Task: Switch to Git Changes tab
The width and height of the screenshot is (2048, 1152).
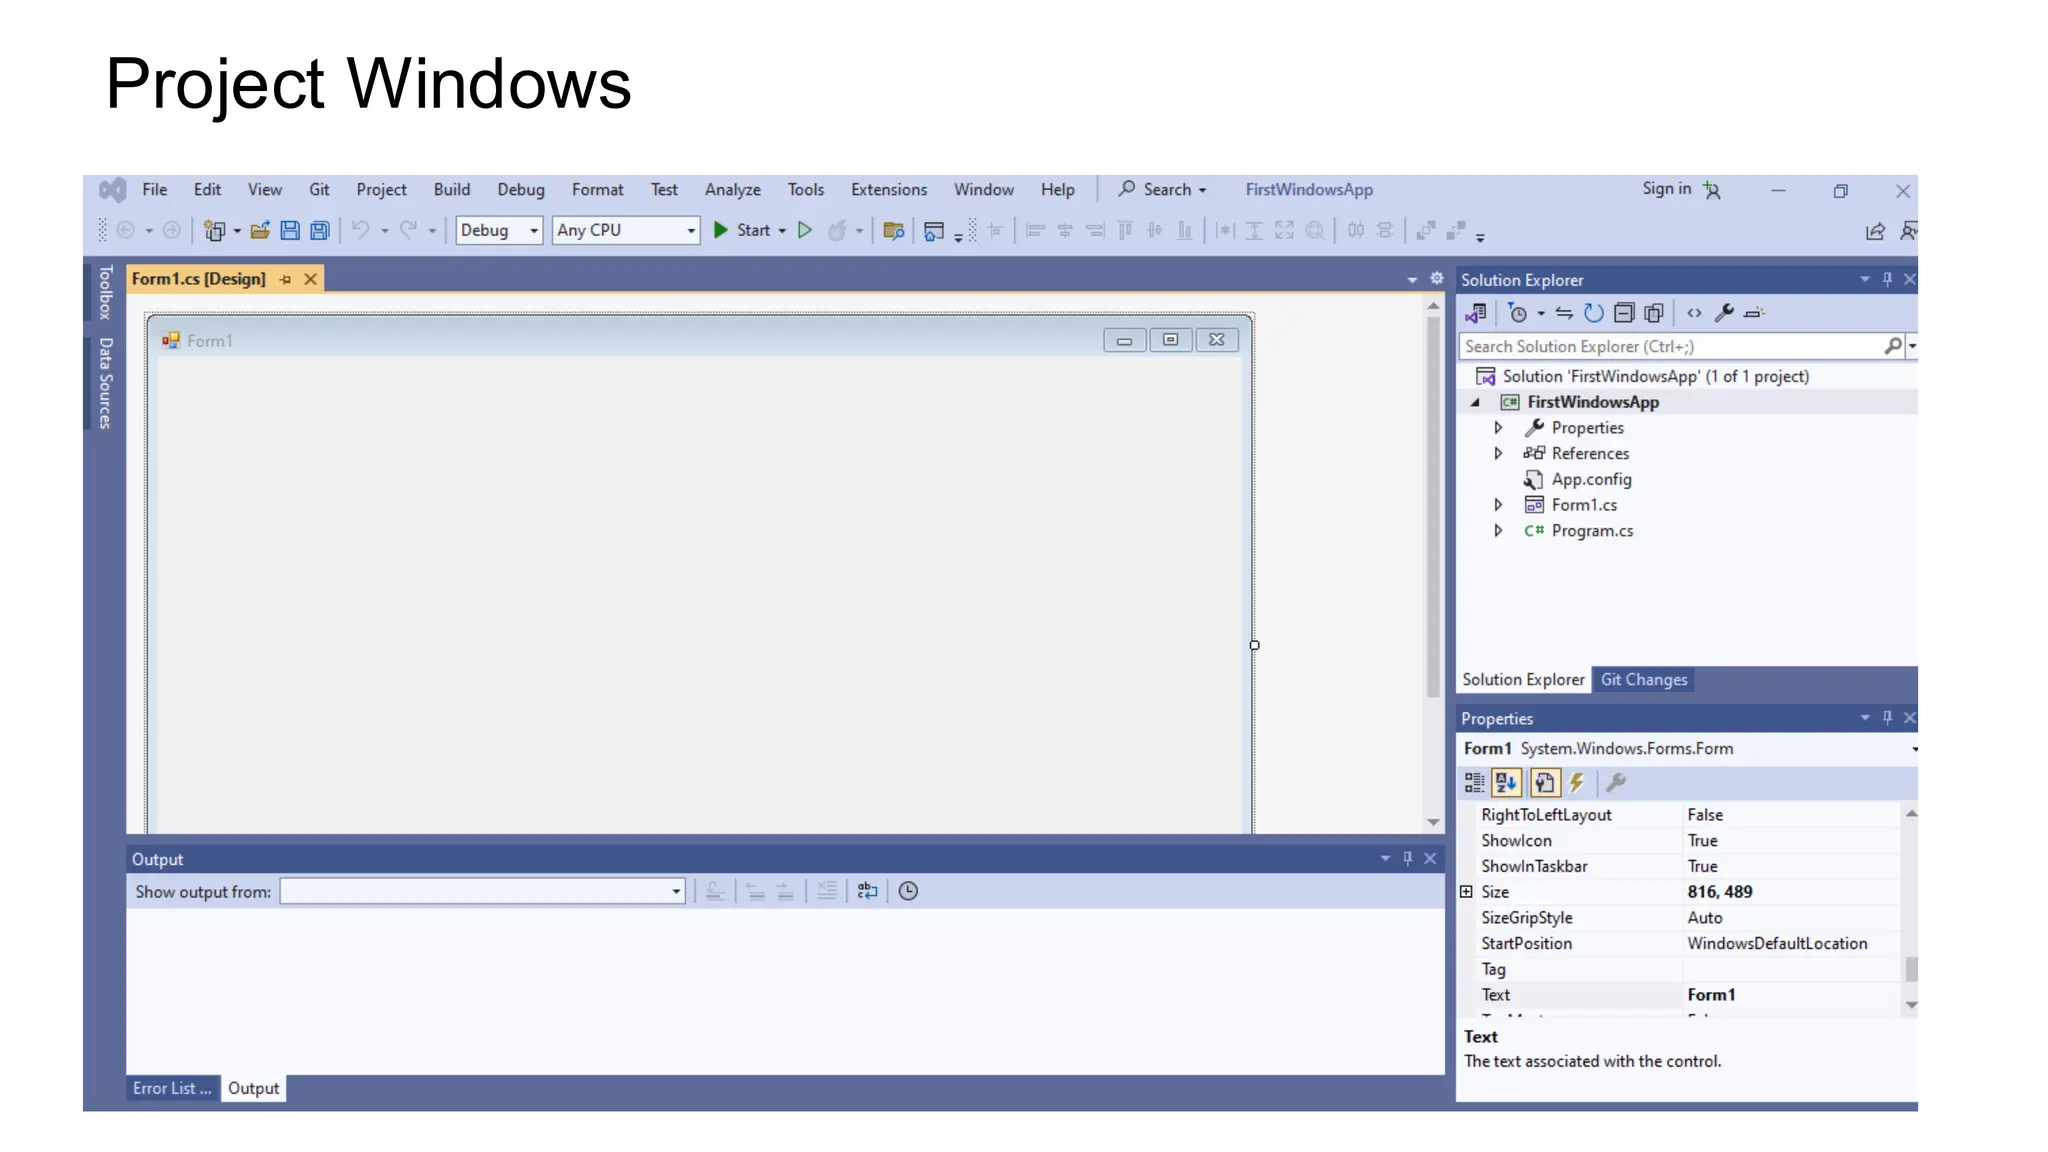Action: (1644, 680)
